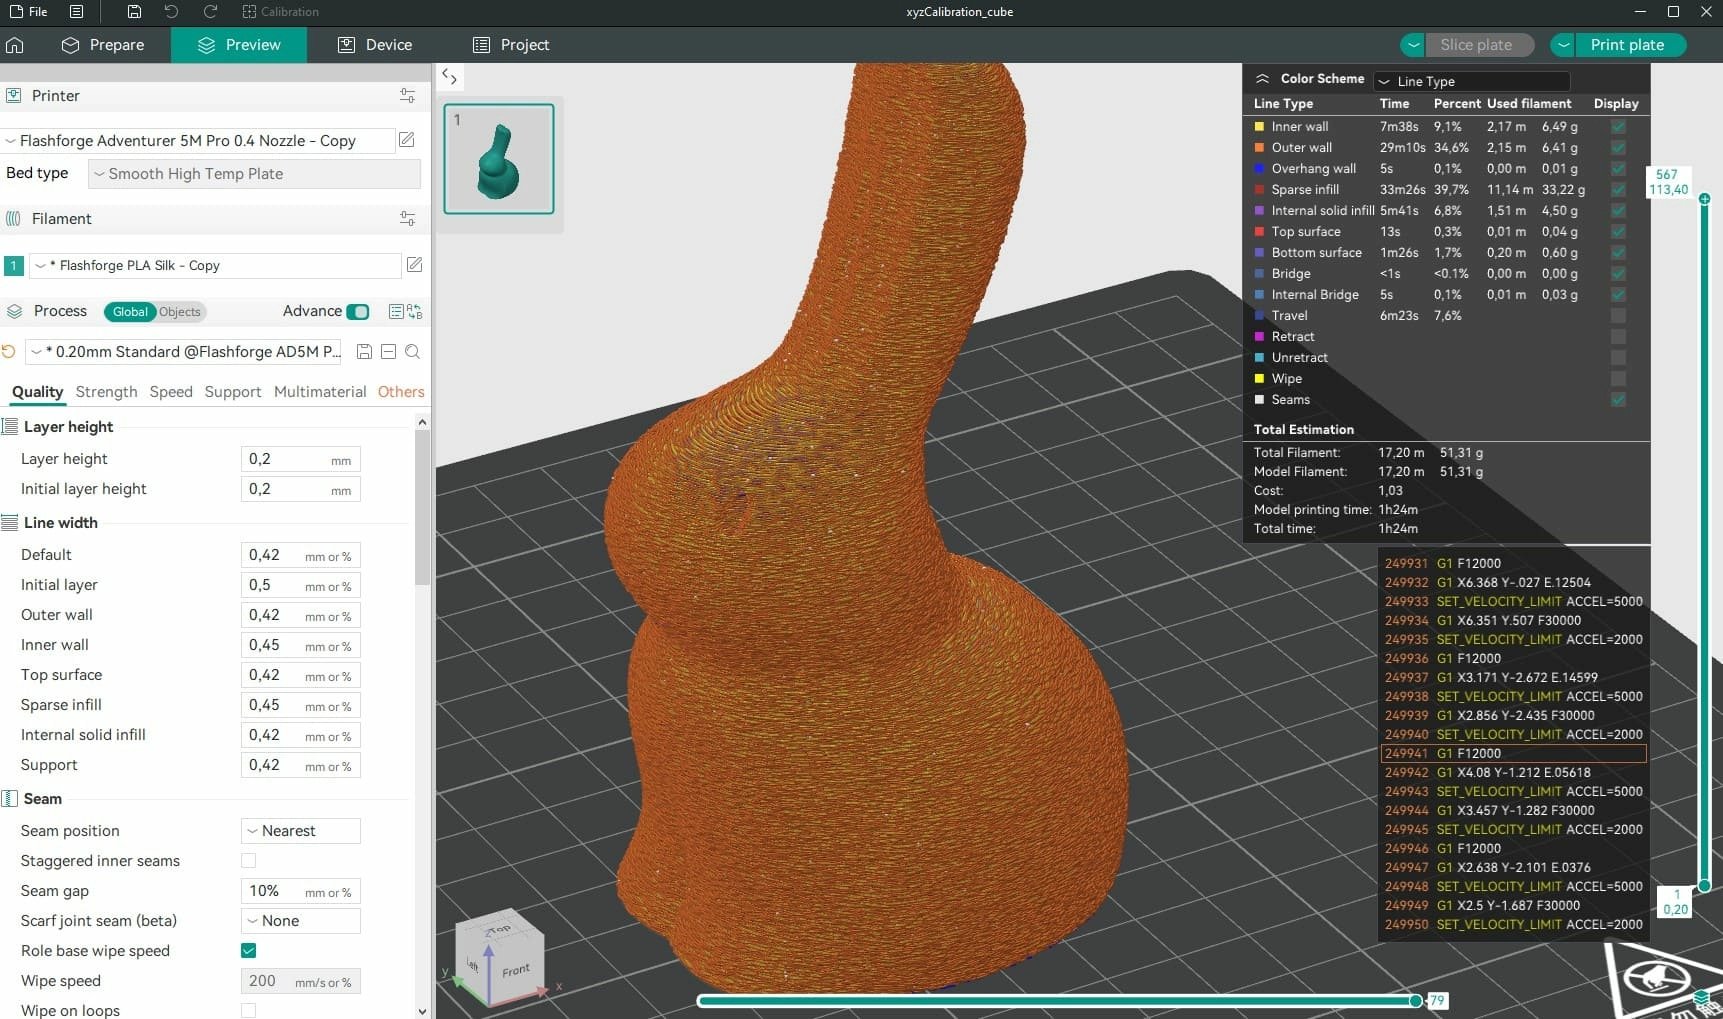Screen dimensions: 1723x1019
Task: Search process settings with magnifier icon
Action: (x=412, y=352)
